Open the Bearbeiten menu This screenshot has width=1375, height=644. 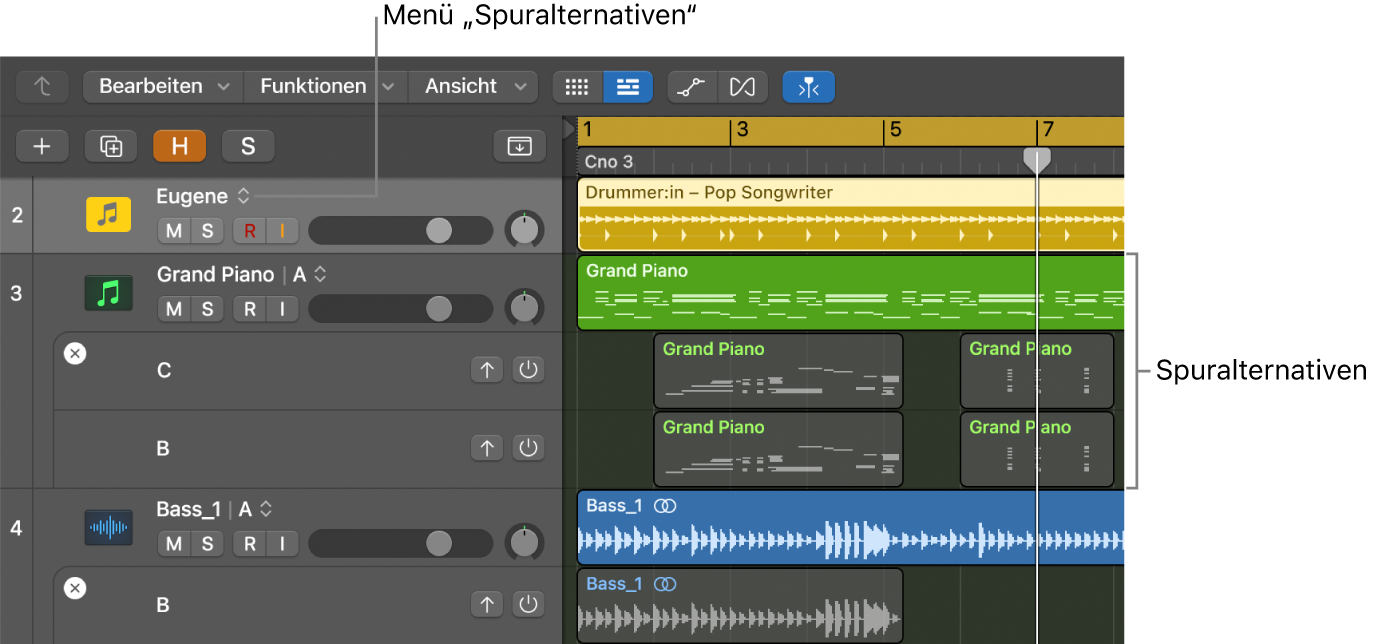[x=164, y=87]
